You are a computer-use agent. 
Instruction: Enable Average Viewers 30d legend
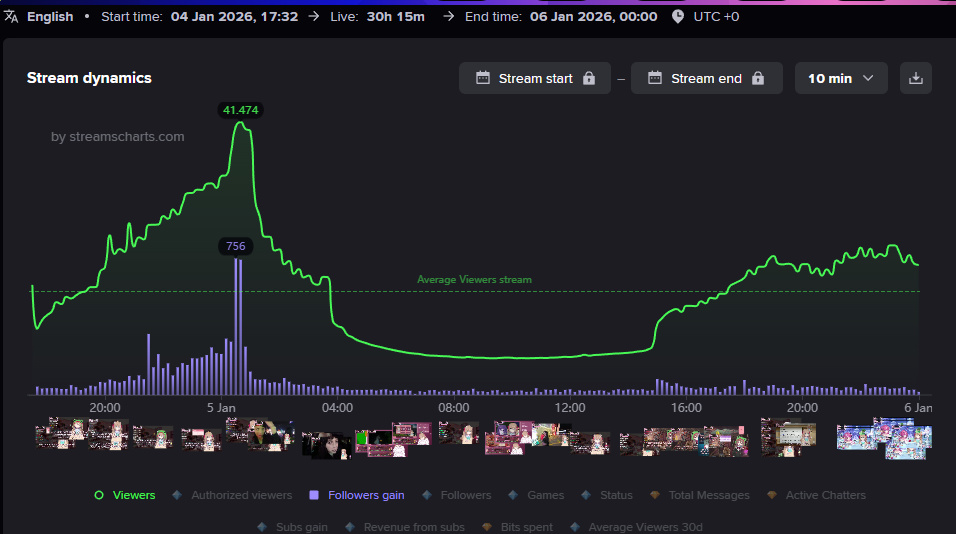coord(637,527)
